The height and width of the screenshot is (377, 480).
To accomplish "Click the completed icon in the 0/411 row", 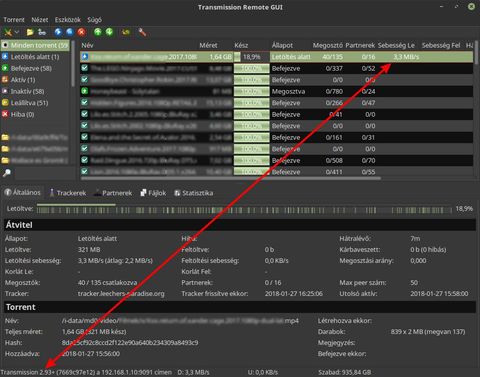I will (85, 171).
